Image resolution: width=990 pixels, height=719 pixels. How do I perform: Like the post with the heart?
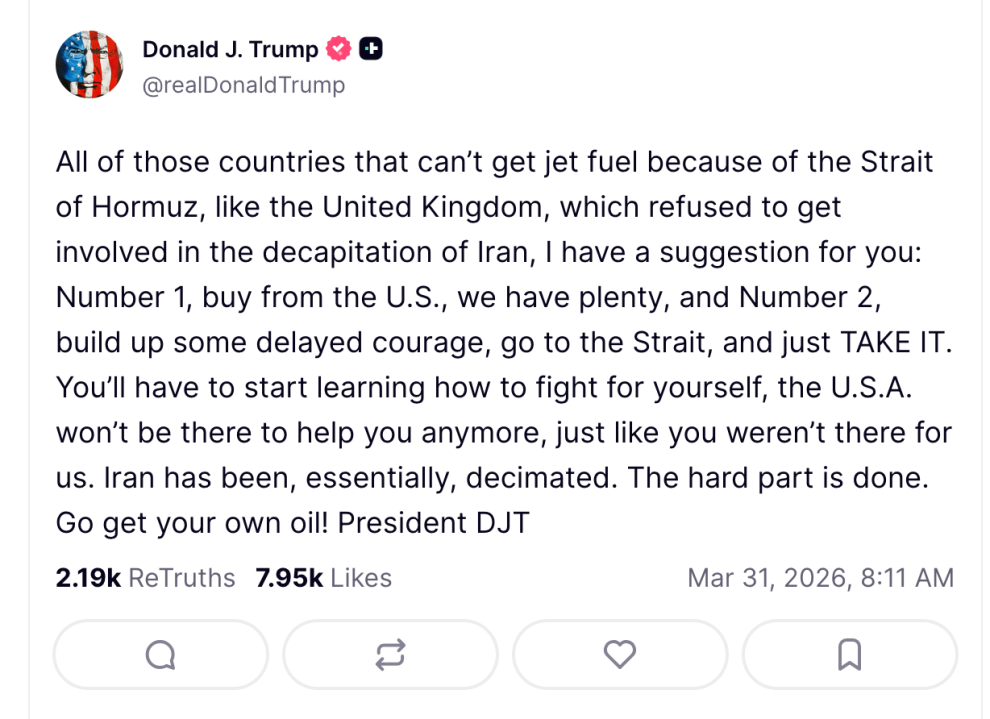pos(620,655)
